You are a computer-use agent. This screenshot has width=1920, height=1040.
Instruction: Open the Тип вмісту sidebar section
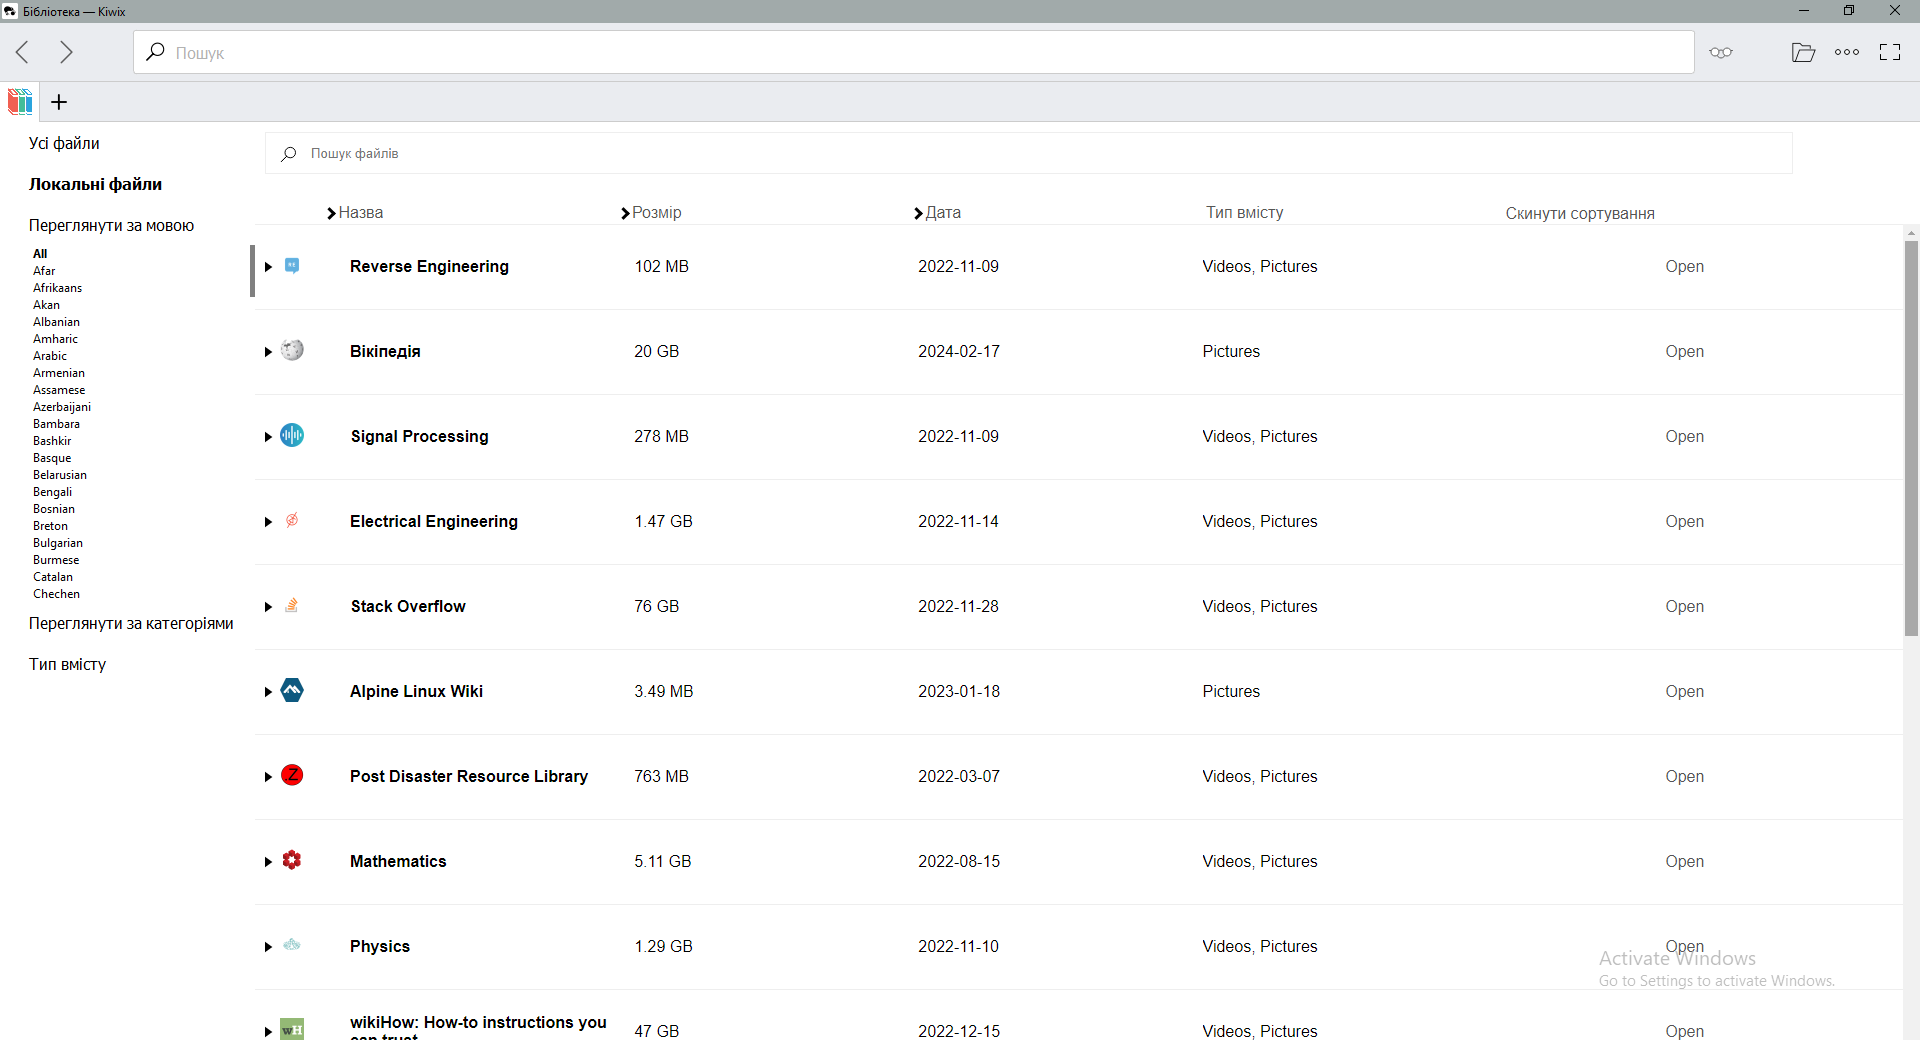click(x=67, y=665)
